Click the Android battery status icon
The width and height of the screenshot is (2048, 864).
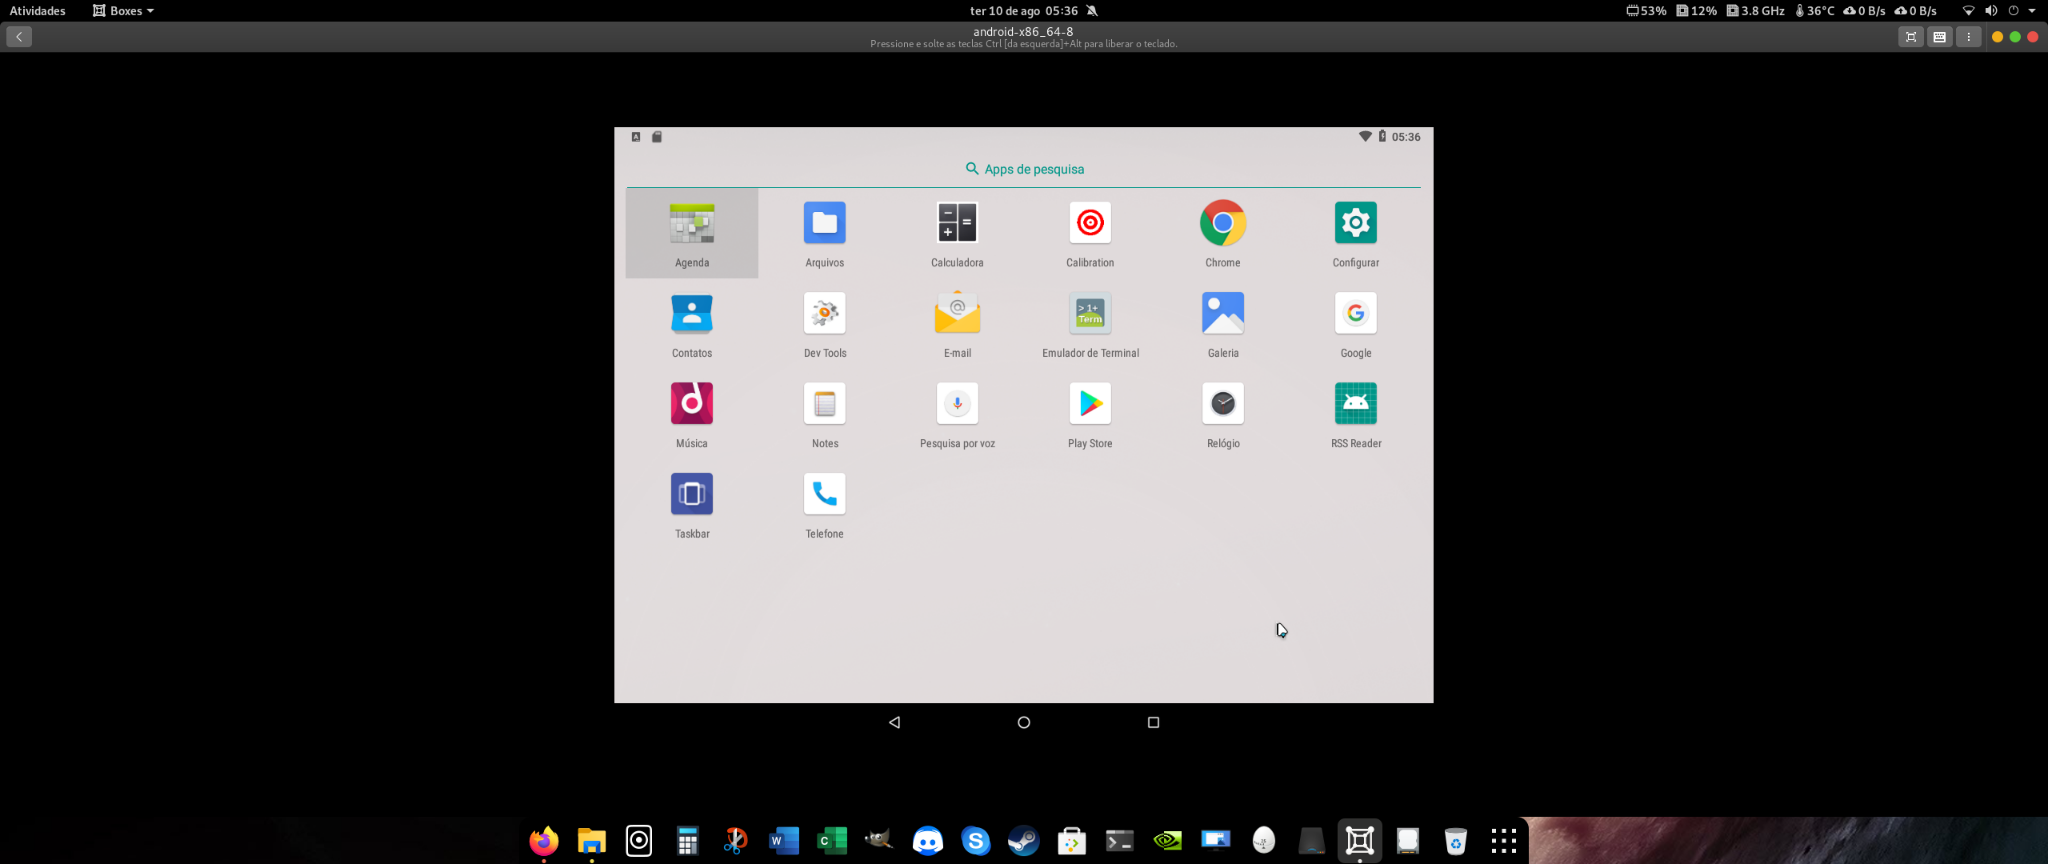(1382, 136)
